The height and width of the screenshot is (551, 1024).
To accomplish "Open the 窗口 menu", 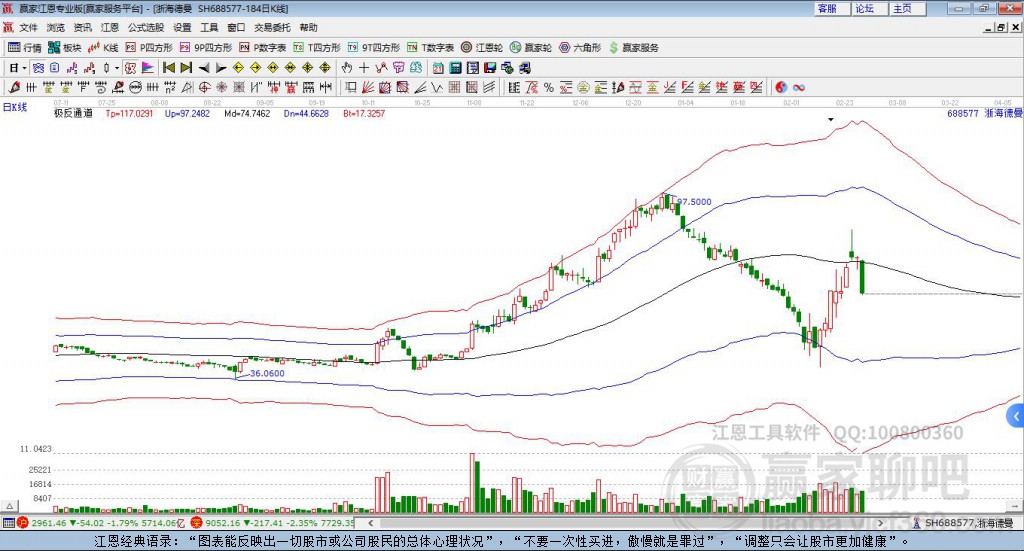I will [236, 27].
